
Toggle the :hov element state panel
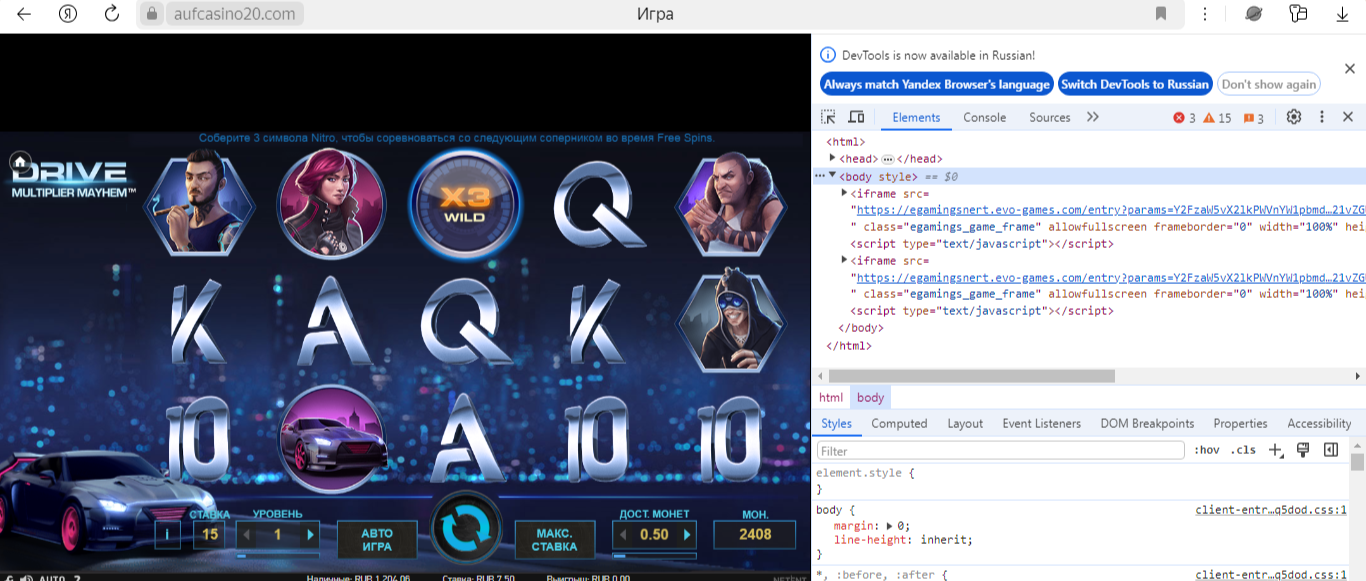point(1207,451)
